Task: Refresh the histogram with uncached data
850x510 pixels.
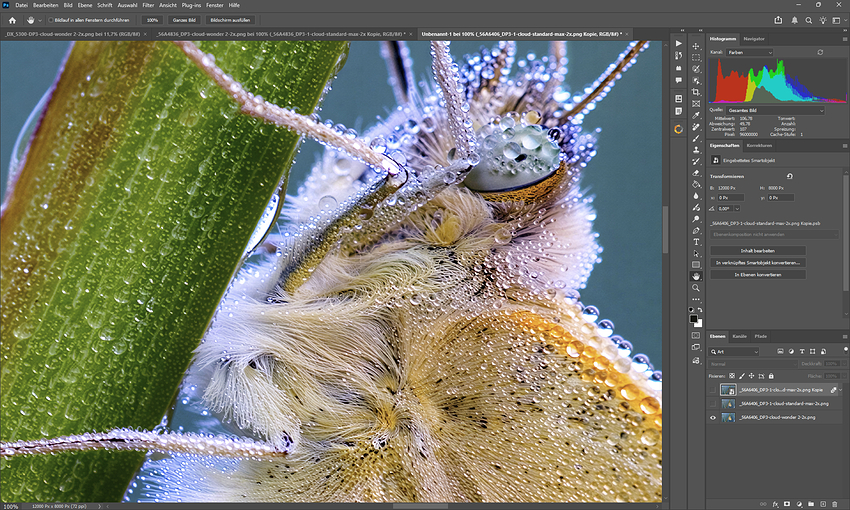Action: pos(820,52)
